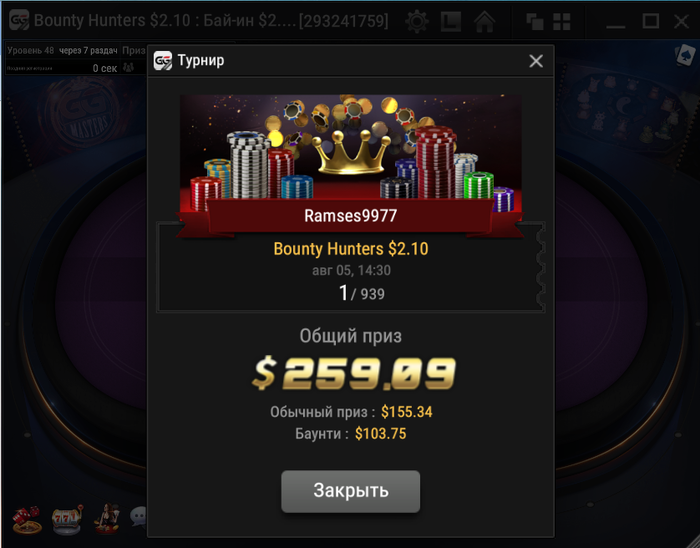Open the roulette and dice casino games icon
Screen dimensions: 700x548
27,519
